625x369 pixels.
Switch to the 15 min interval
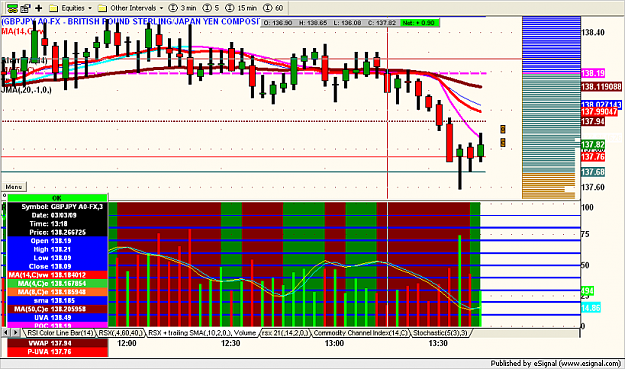[x=241, y=8]
